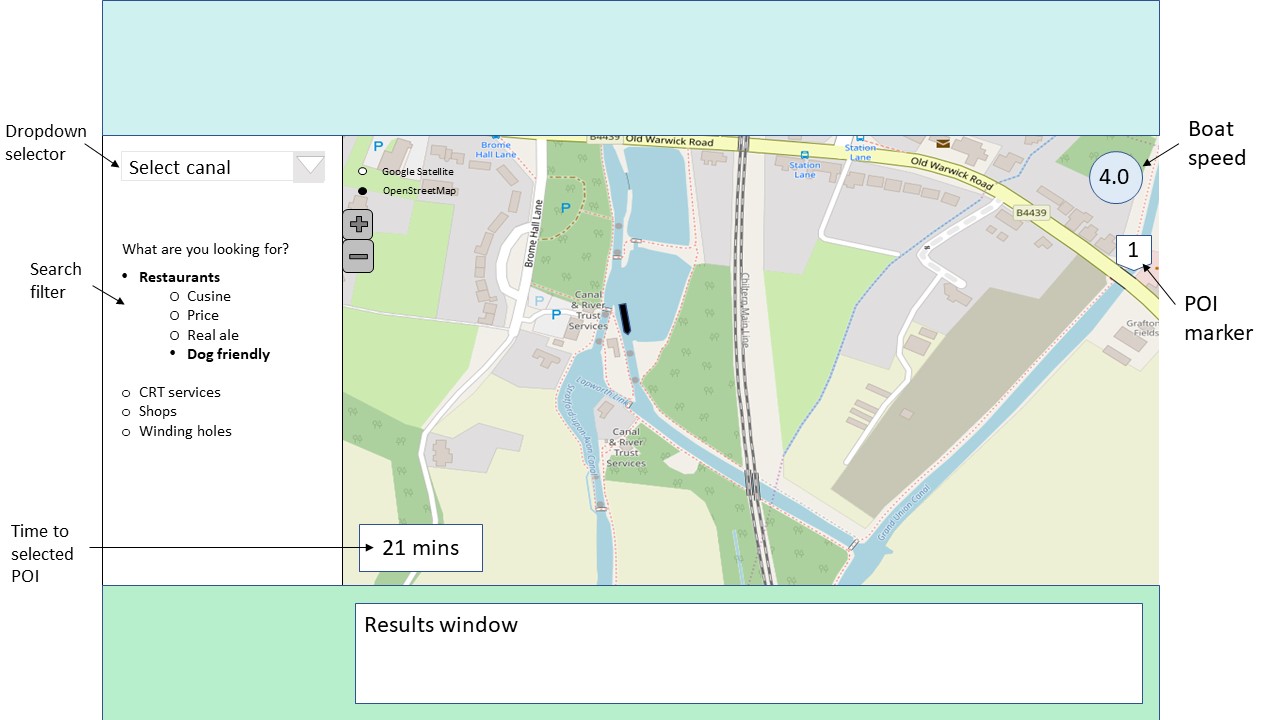Click the post office envelope icon

(x=942, y=143)
